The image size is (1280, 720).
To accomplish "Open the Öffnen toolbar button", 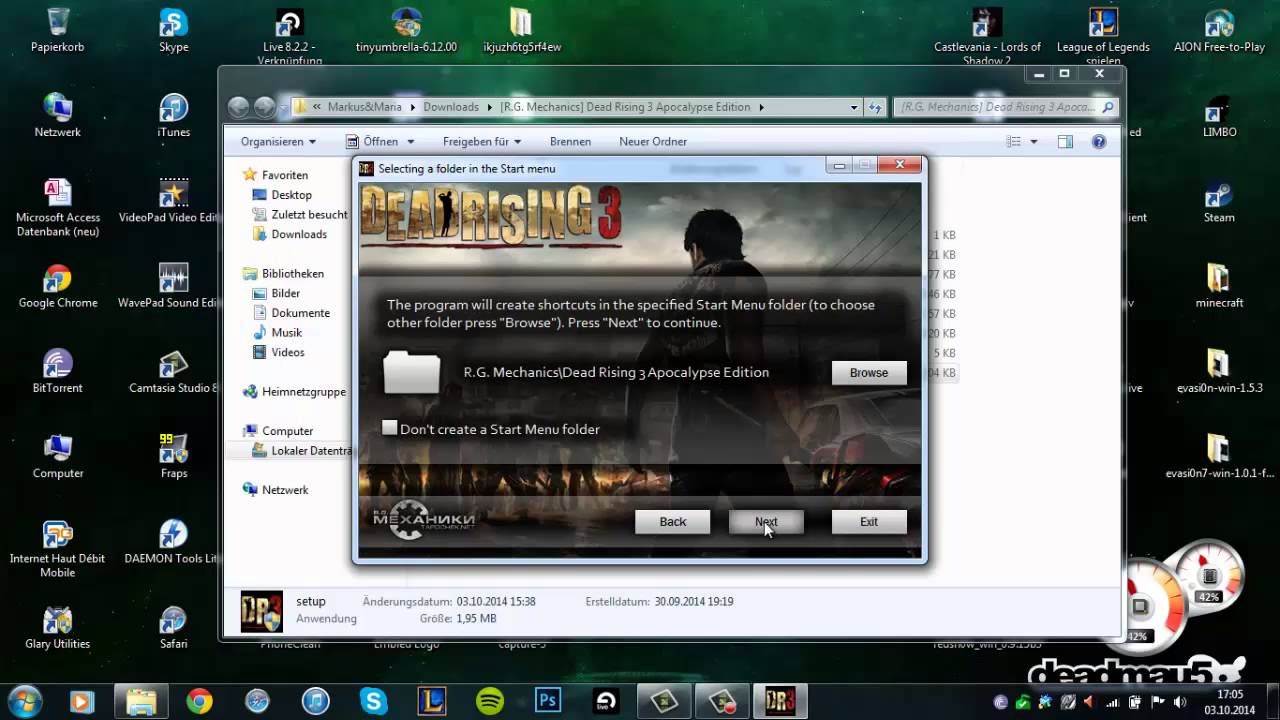I will click(x=372, y=142).
